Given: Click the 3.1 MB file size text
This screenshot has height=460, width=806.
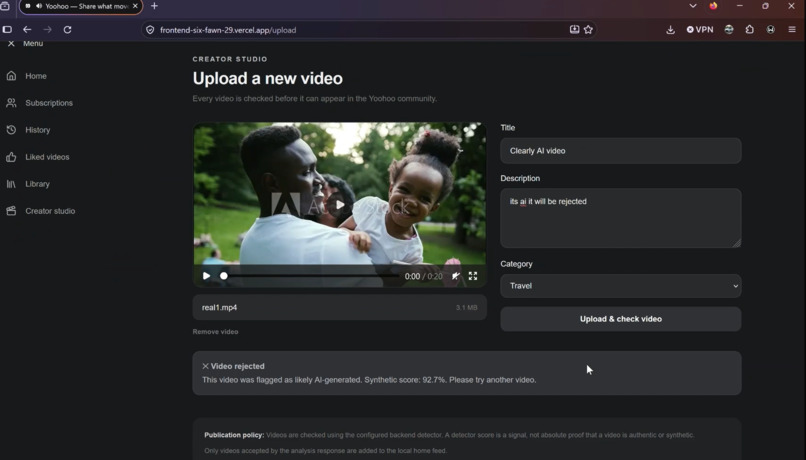Looking at the screenshot, I should coord(466,308).
